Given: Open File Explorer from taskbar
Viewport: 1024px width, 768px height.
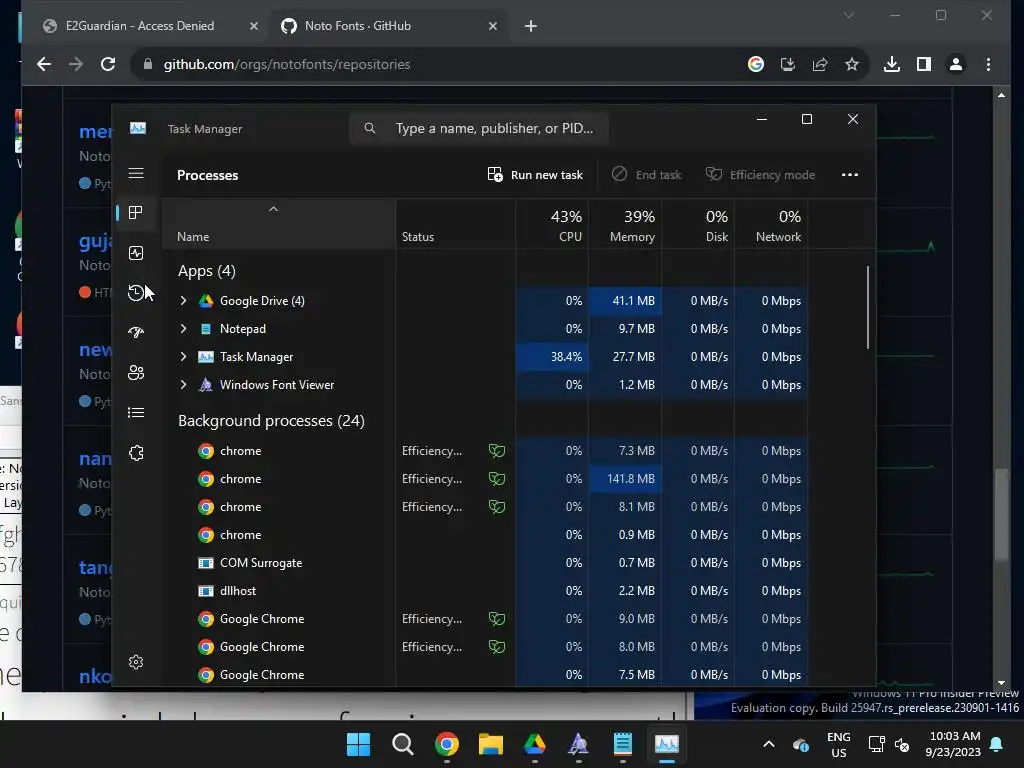Looking at the screenshot, I should [x=490, y=744].
